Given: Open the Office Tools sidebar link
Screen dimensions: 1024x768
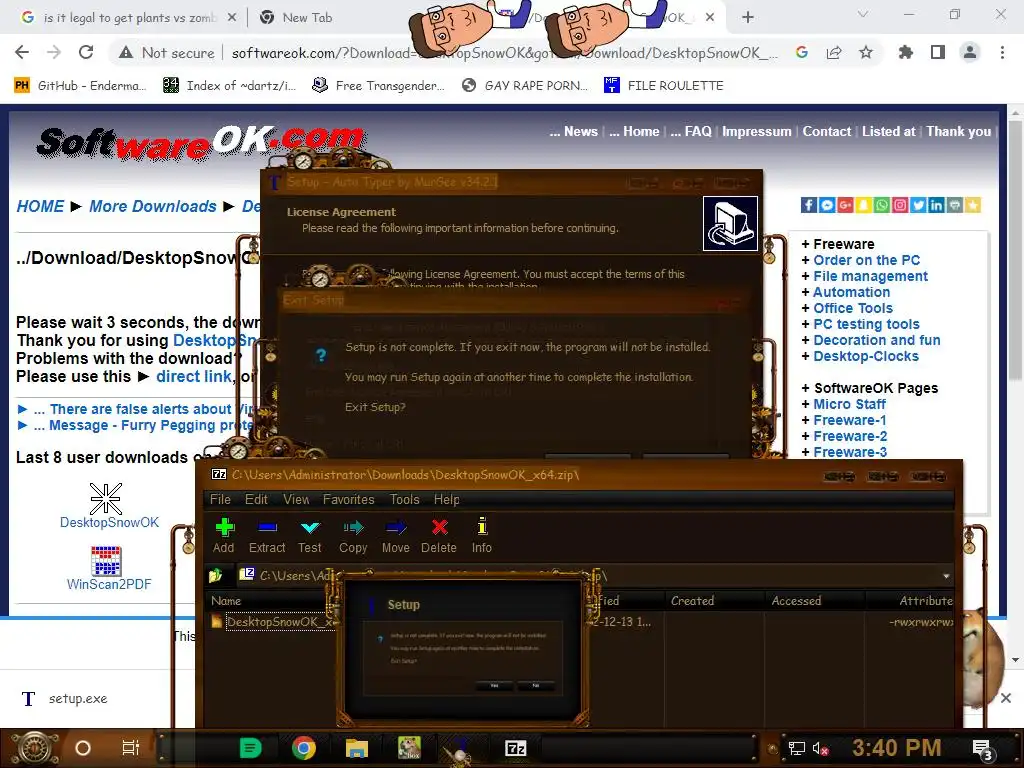Looking at the screenshot, I should tap(852, 308).
